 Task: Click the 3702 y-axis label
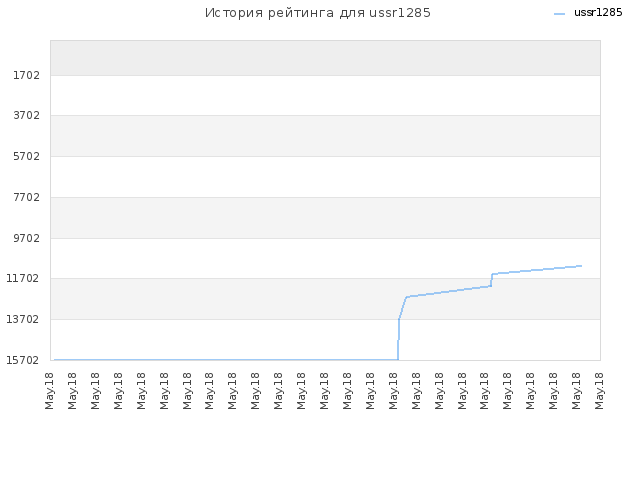(27, 116)
